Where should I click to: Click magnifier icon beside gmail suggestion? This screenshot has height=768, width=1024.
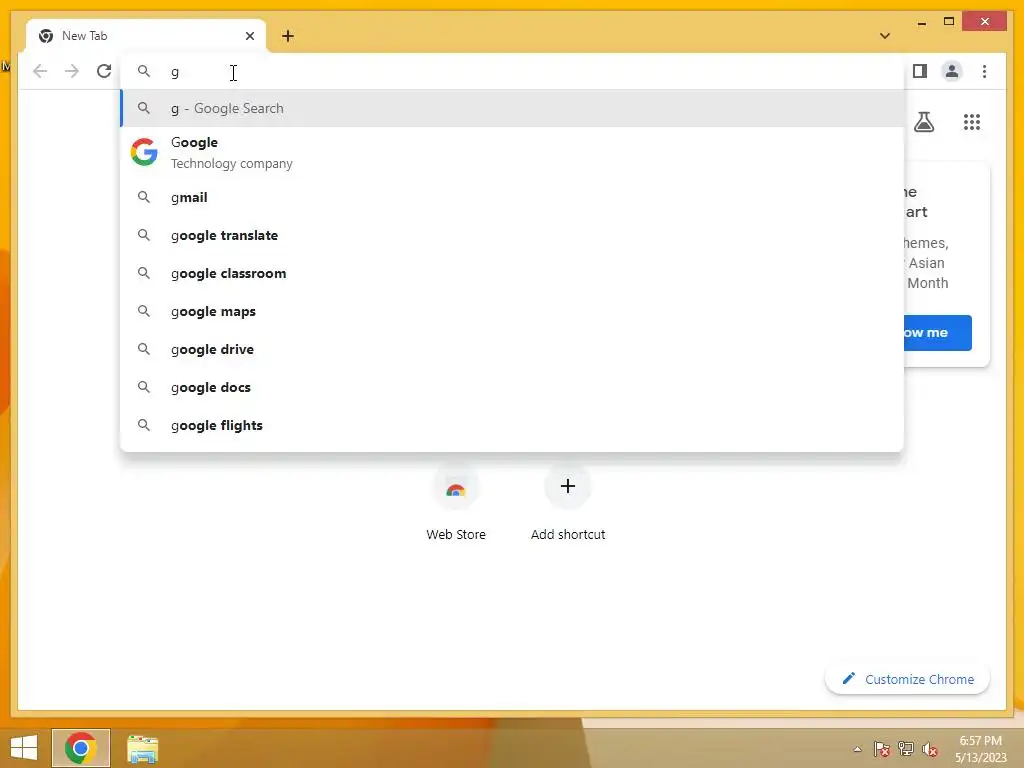coord(144,197)
